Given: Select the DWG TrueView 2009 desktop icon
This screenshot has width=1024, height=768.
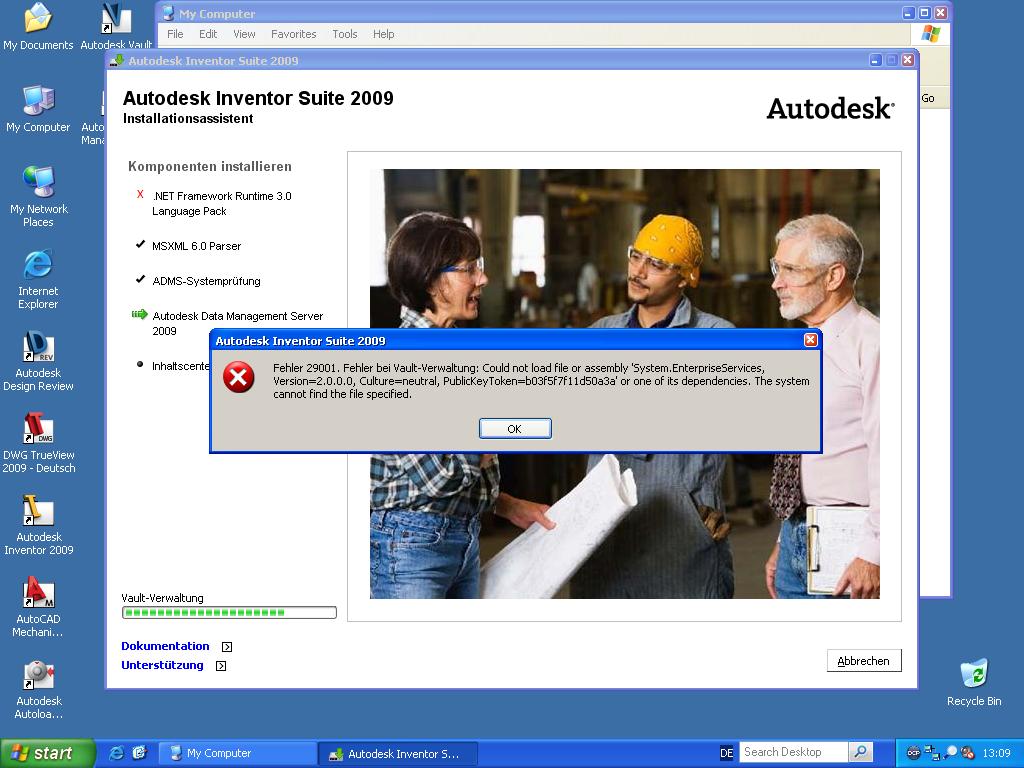Looking at the screenshot, I should click(x=39, y=443).
